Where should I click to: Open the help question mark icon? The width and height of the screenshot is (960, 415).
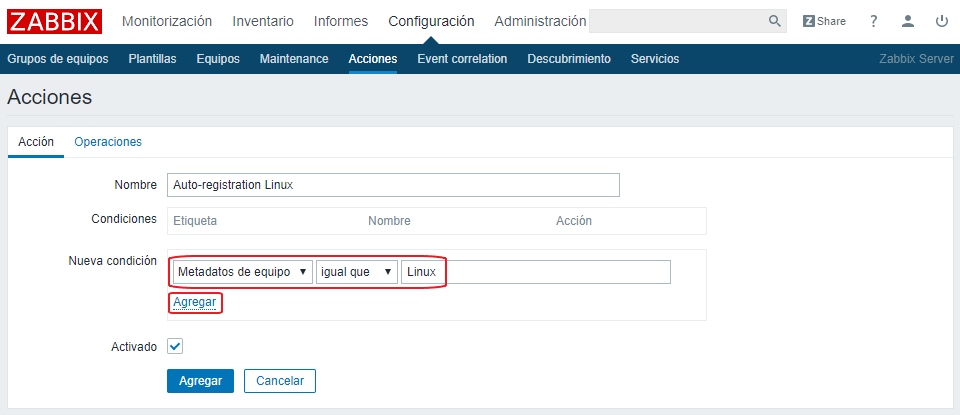(x=874, y=21)
